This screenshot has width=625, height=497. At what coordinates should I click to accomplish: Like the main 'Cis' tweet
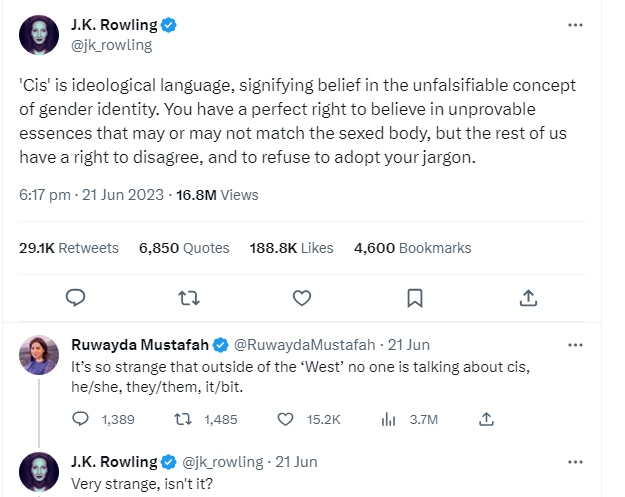(302, 298)
